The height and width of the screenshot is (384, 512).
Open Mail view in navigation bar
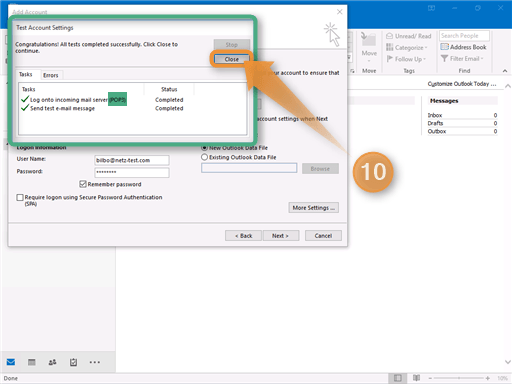pos(11,362)
